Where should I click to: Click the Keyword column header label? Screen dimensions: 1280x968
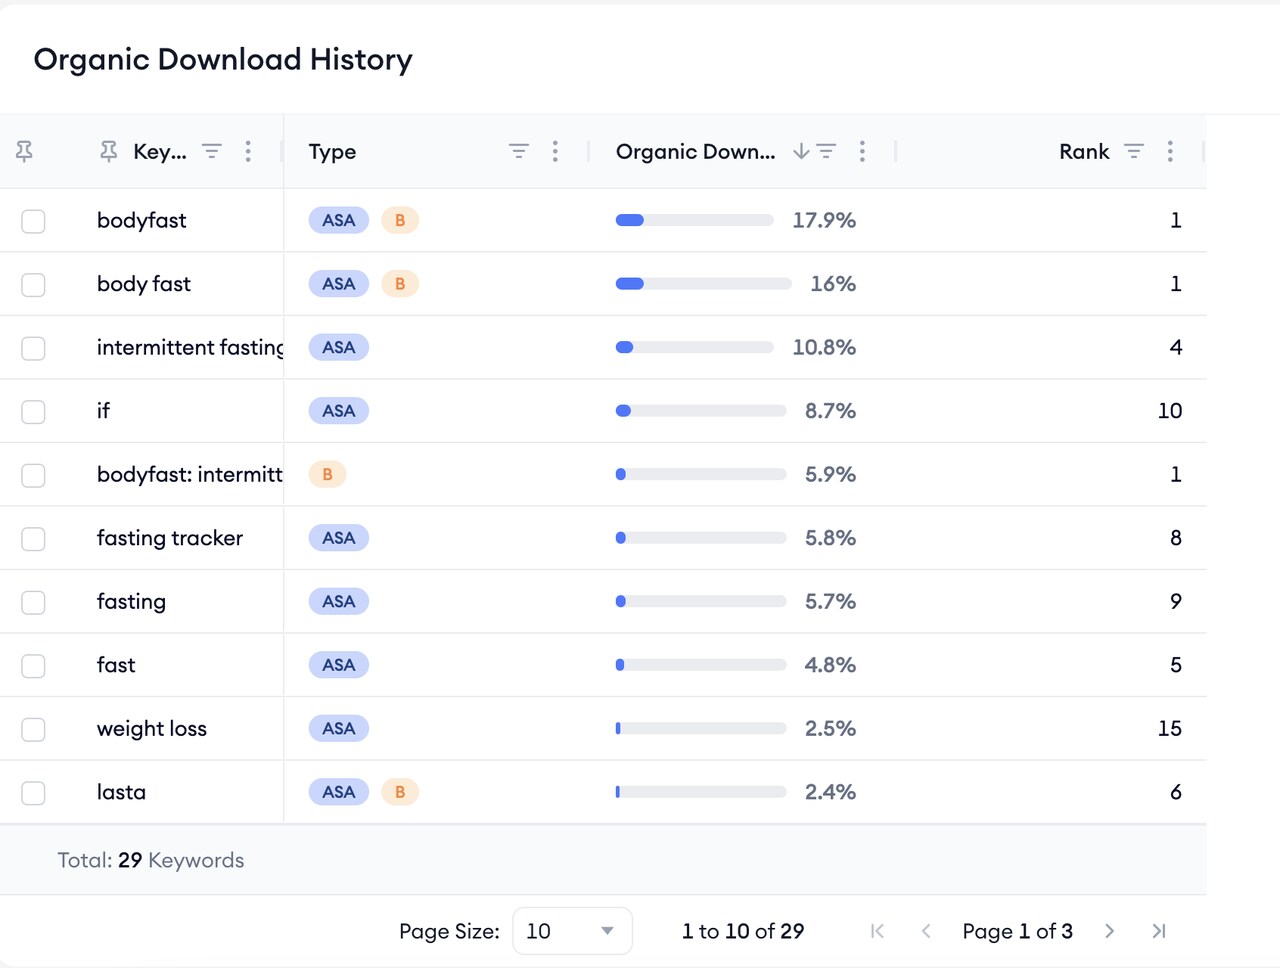coord(160,151)
